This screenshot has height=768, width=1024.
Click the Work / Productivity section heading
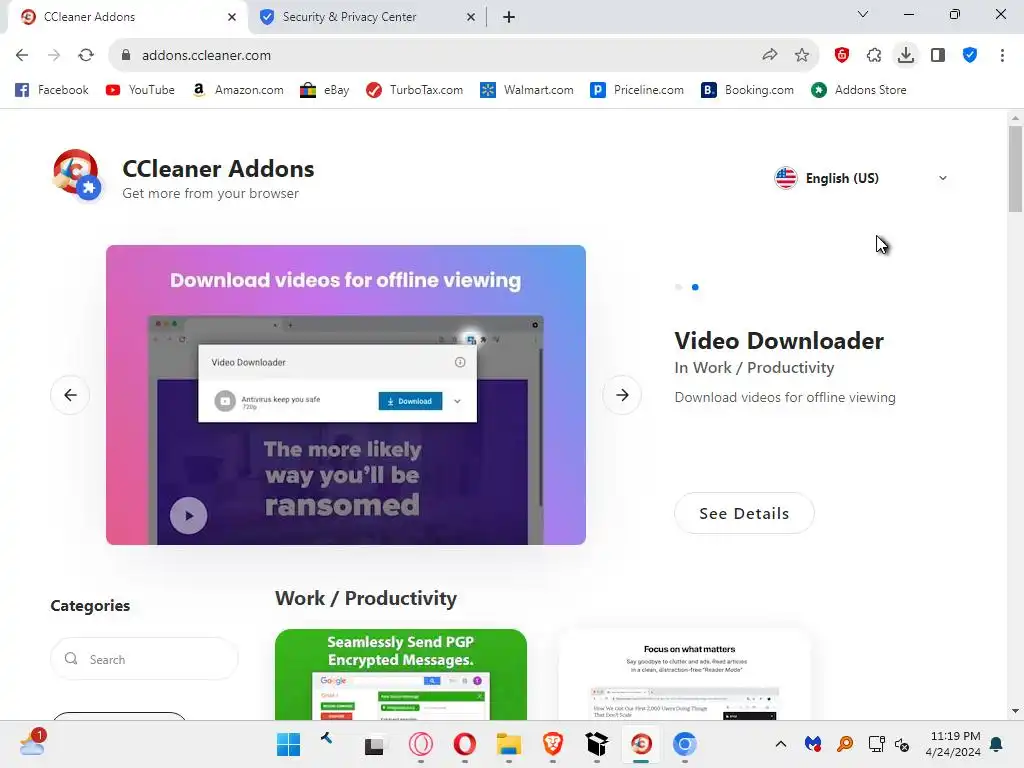point(366,598)
